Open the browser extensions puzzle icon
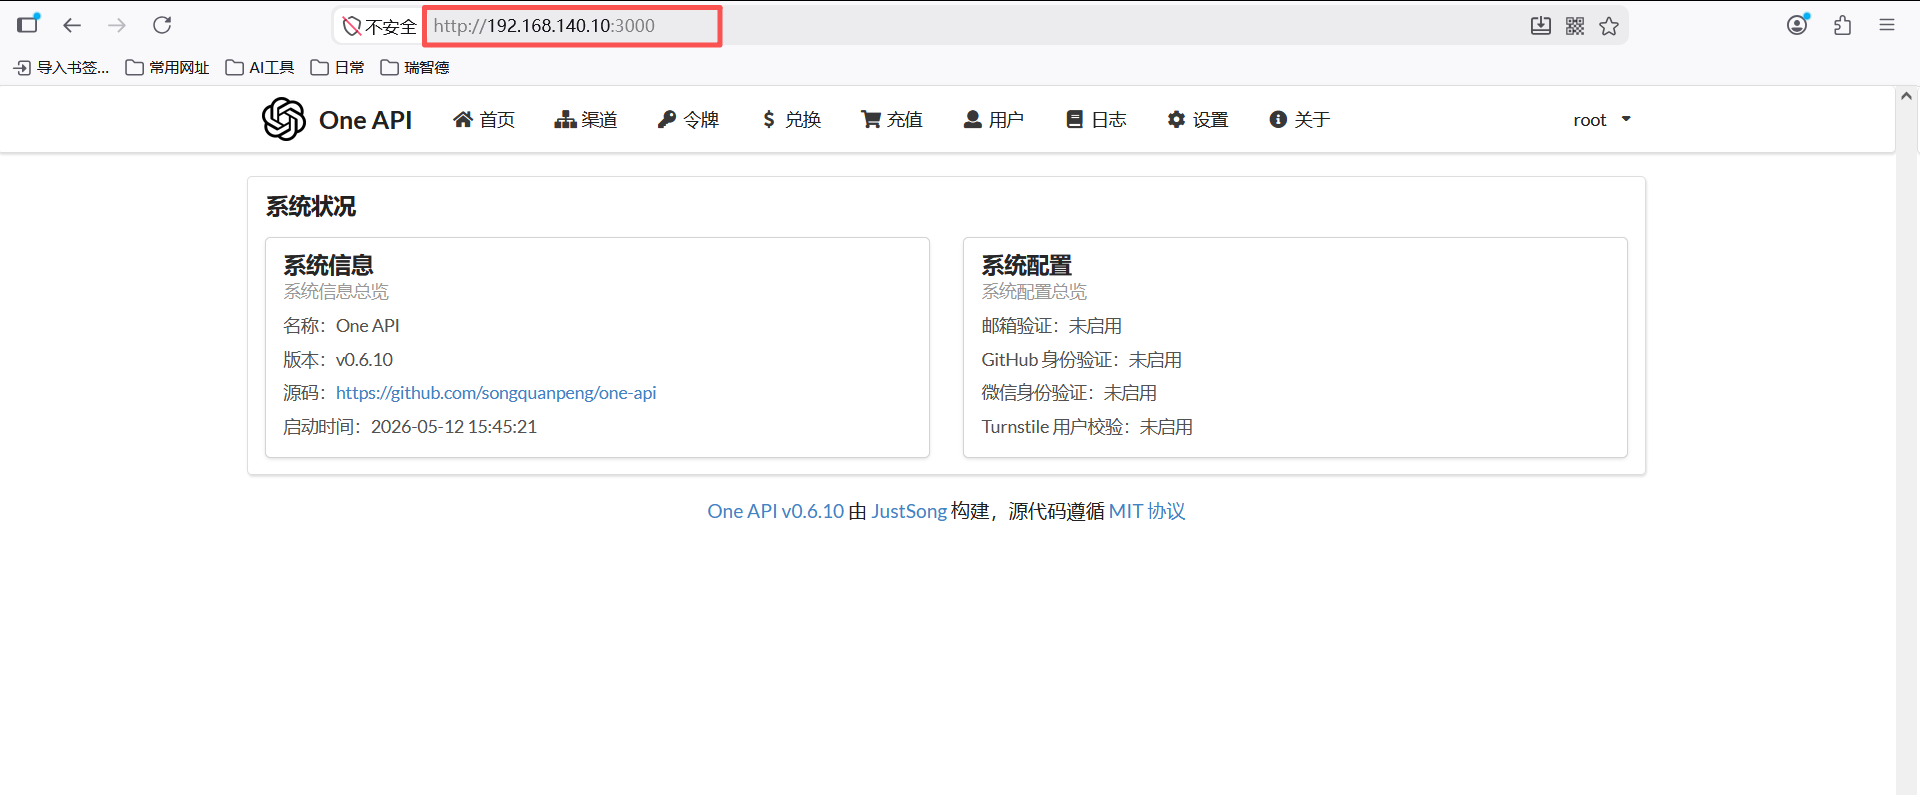 coord(1843,25)
